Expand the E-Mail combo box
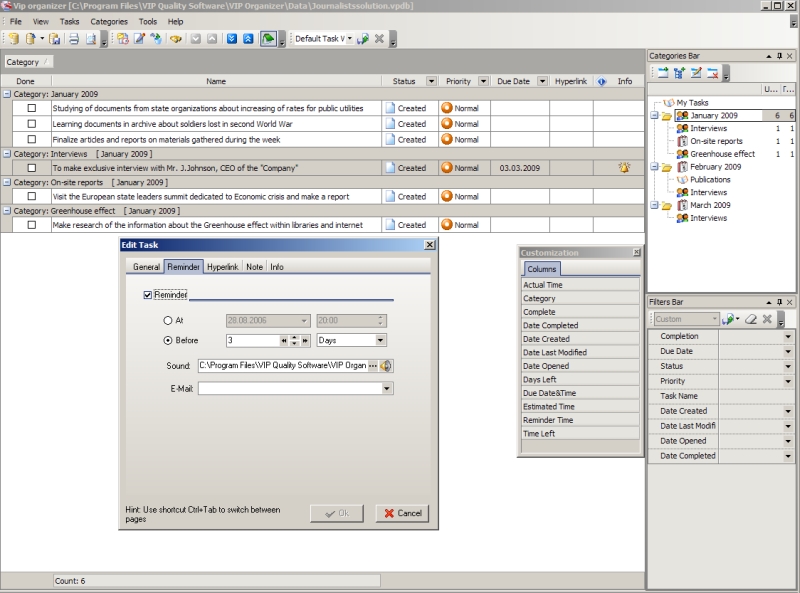The height and width of the screenshot is (593, 800). coord(387,388)
